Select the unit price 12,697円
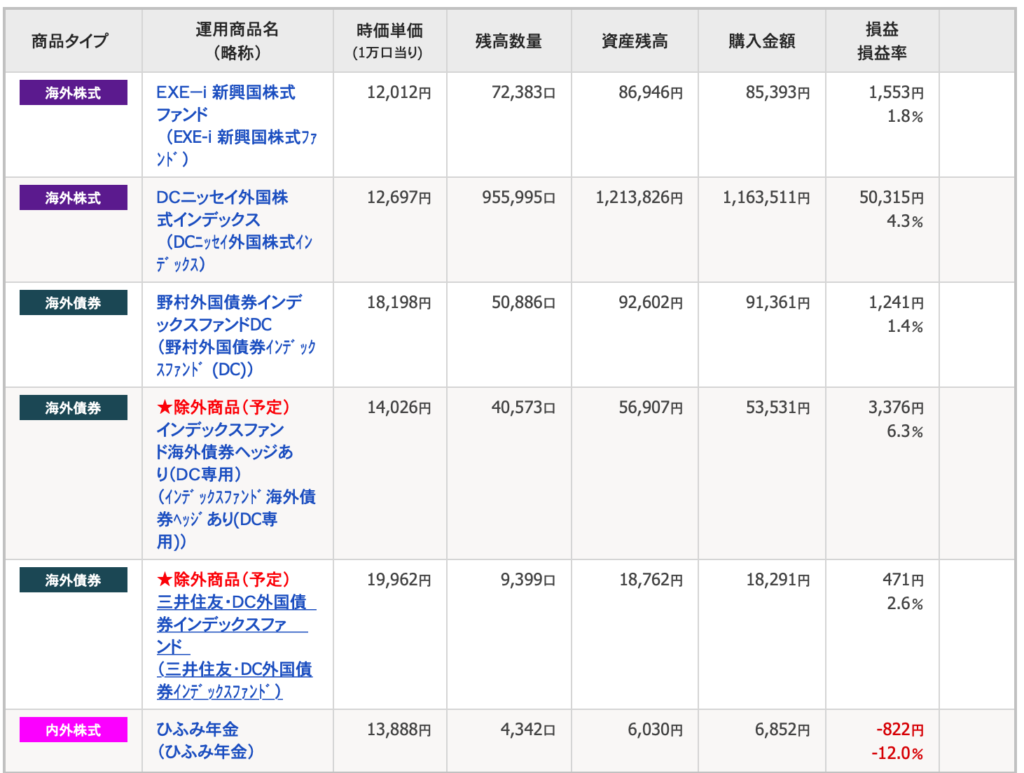Screen dimensions: 1024x773 399,198
